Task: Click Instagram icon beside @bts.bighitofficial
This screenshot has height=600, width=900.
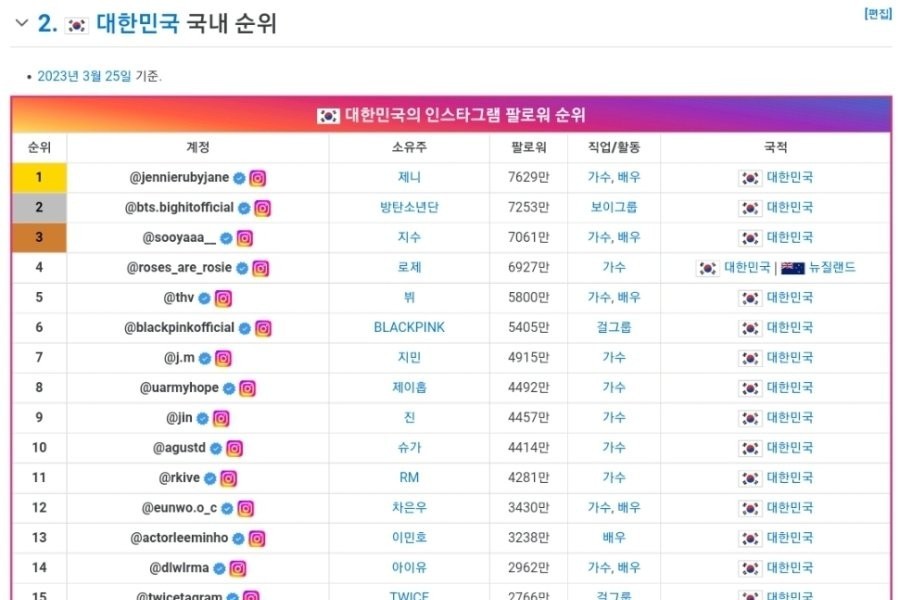Action: coord(263,208)
